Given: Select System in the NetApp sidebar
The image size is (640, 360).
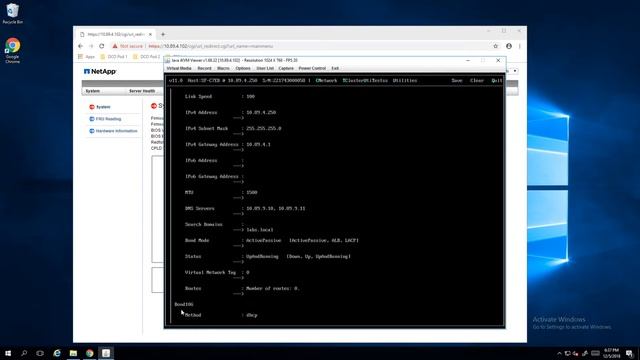Looking at the screenshot, I should click(x=103, y=107).
